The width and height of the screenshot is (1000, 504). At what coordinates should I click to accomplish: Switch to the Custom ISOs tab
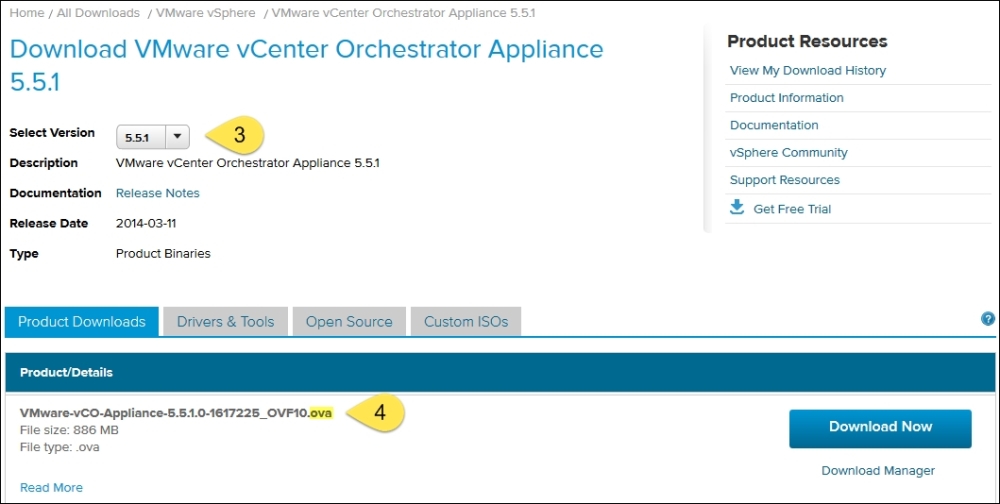click(x=466, y=322)
